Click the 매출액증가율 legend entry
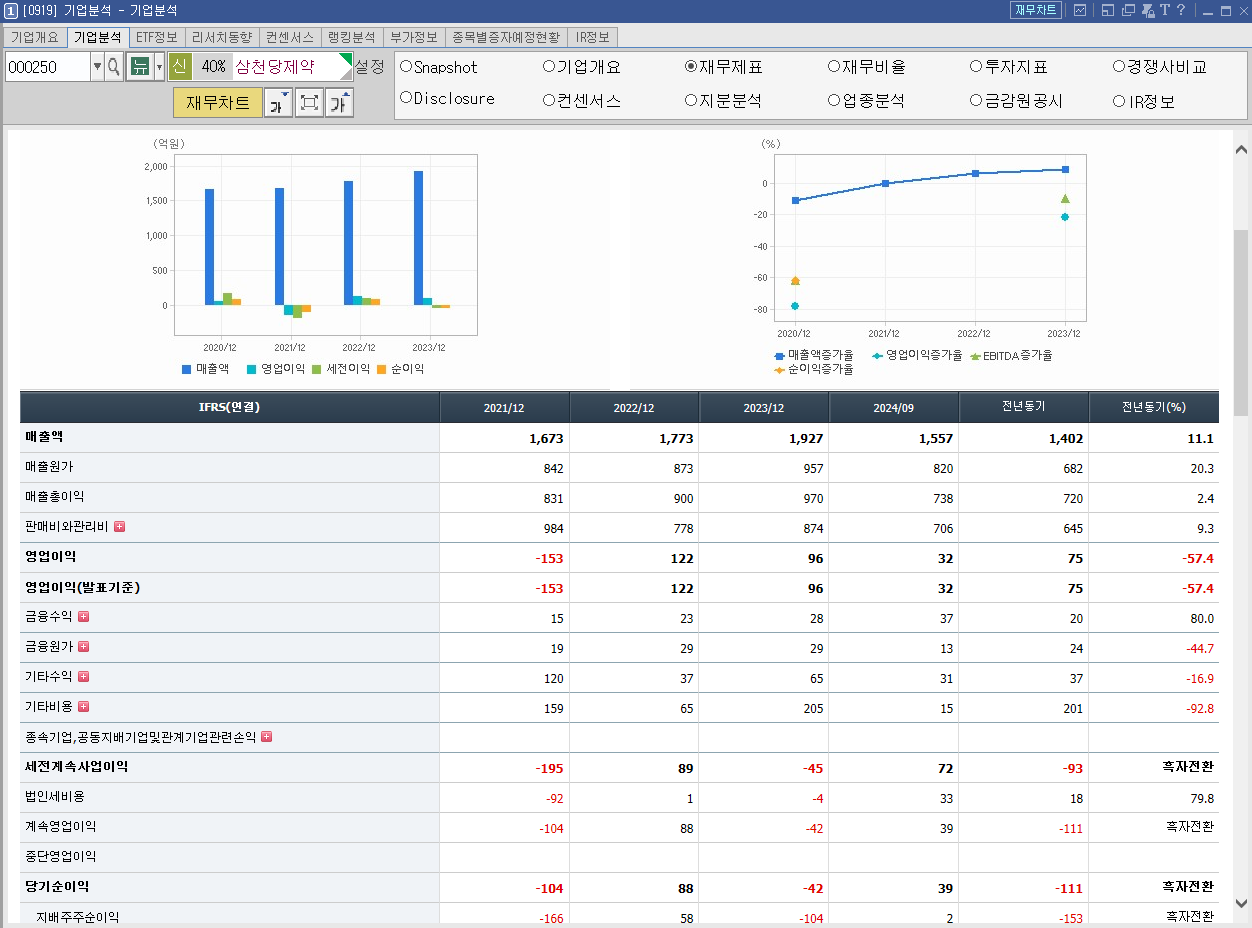1252x928 pixels. (814, 355)
